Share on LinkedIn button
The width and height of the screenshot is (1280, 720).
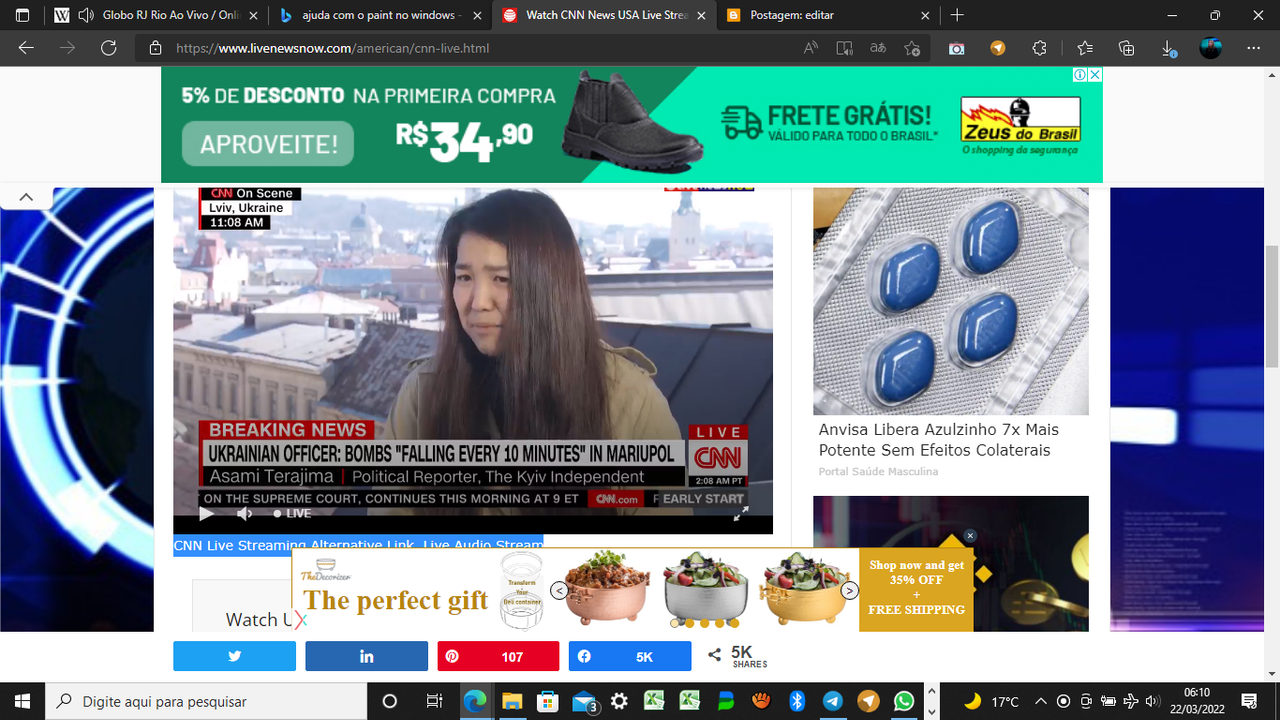click(x=366, y=656)
